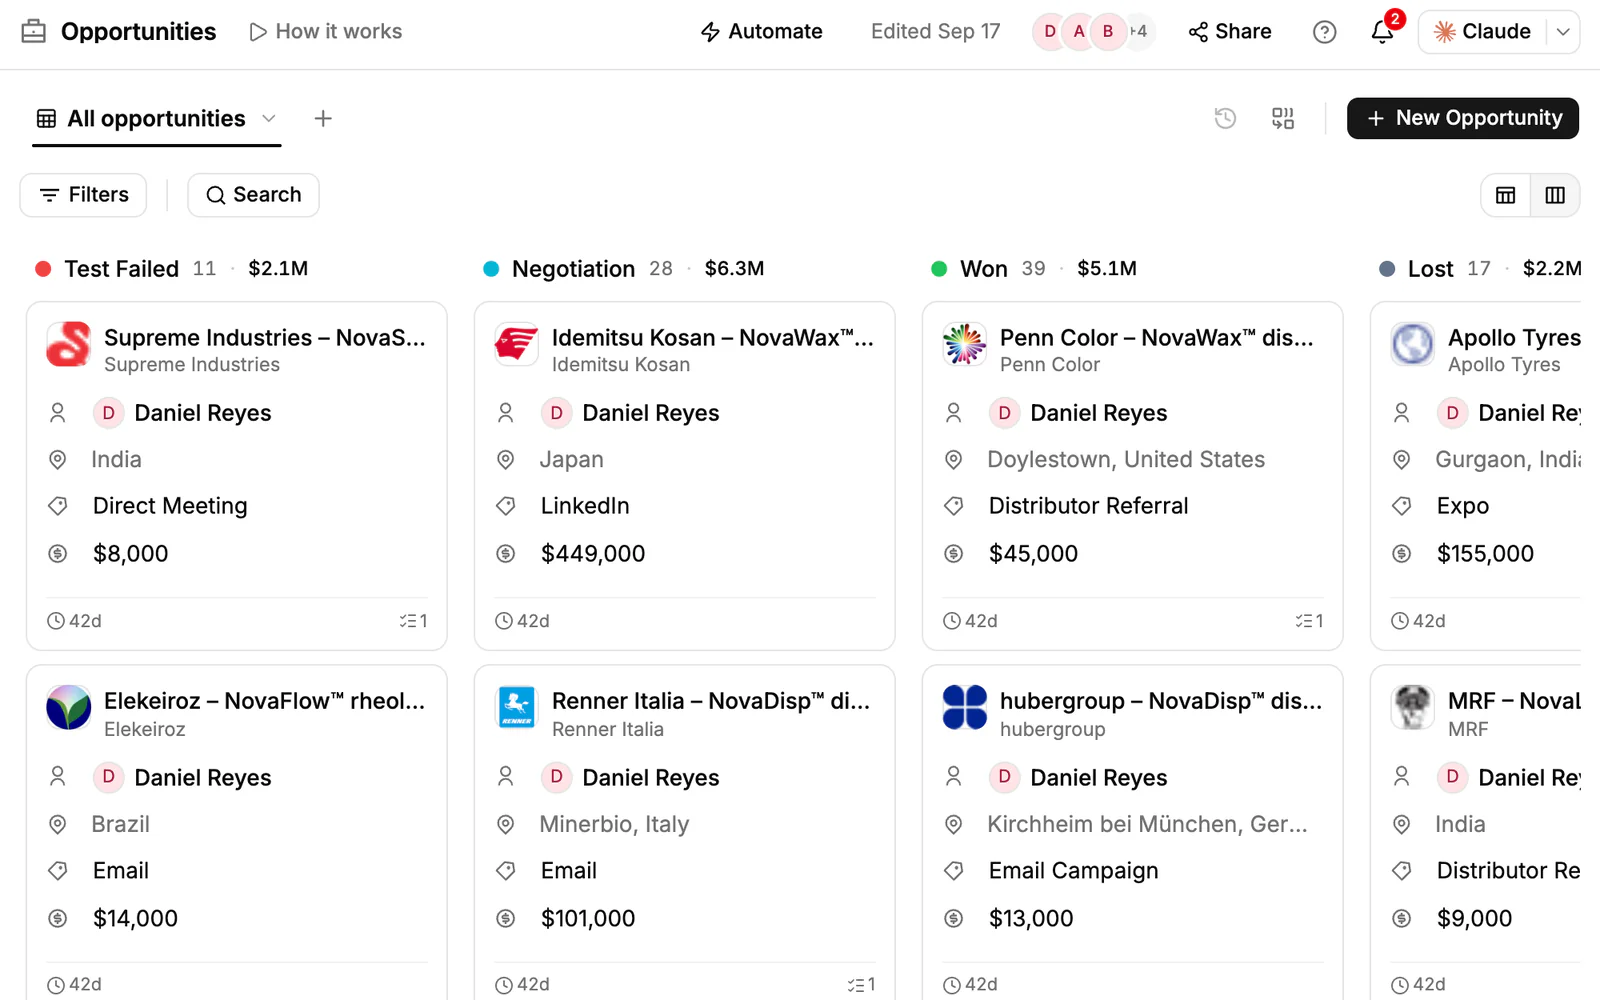The height and width of the screenshot is (1000, 1600).
Task: Click the Edited Sep 17 text
Action: 935,32
